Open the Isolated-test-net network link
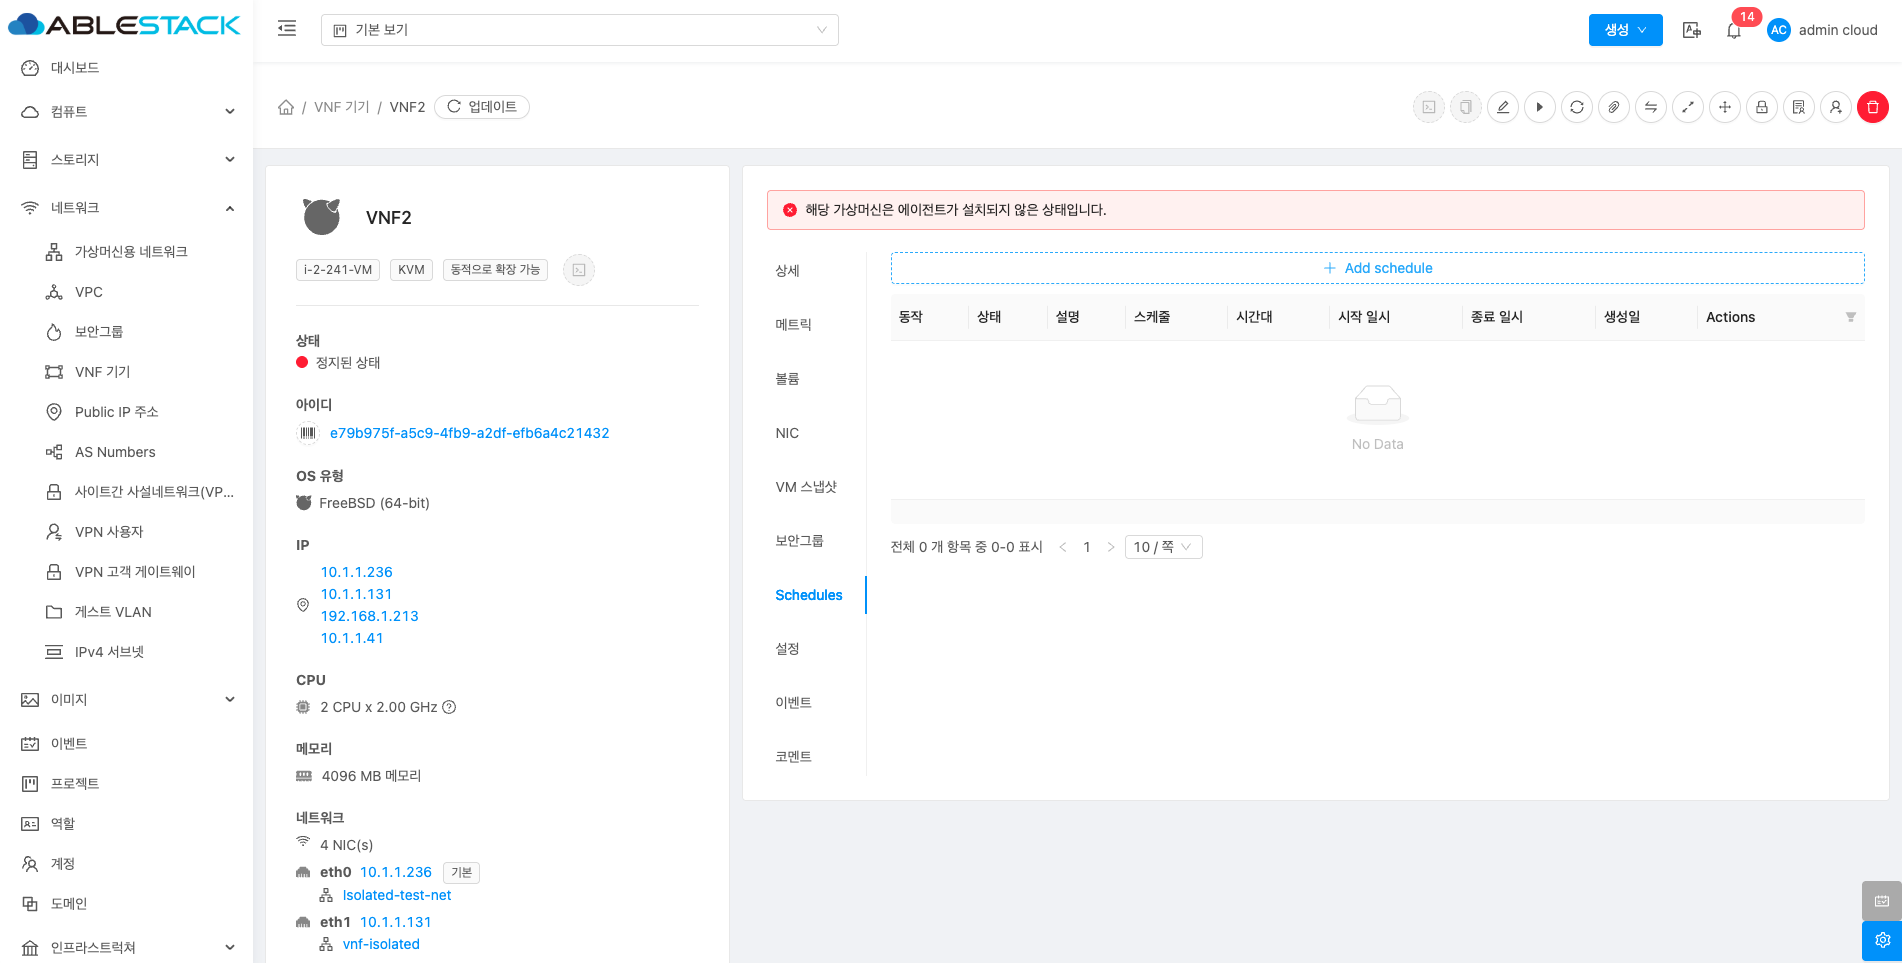Screen dimensions: 1902x963 pyautogui.click(x=396, y=895)
